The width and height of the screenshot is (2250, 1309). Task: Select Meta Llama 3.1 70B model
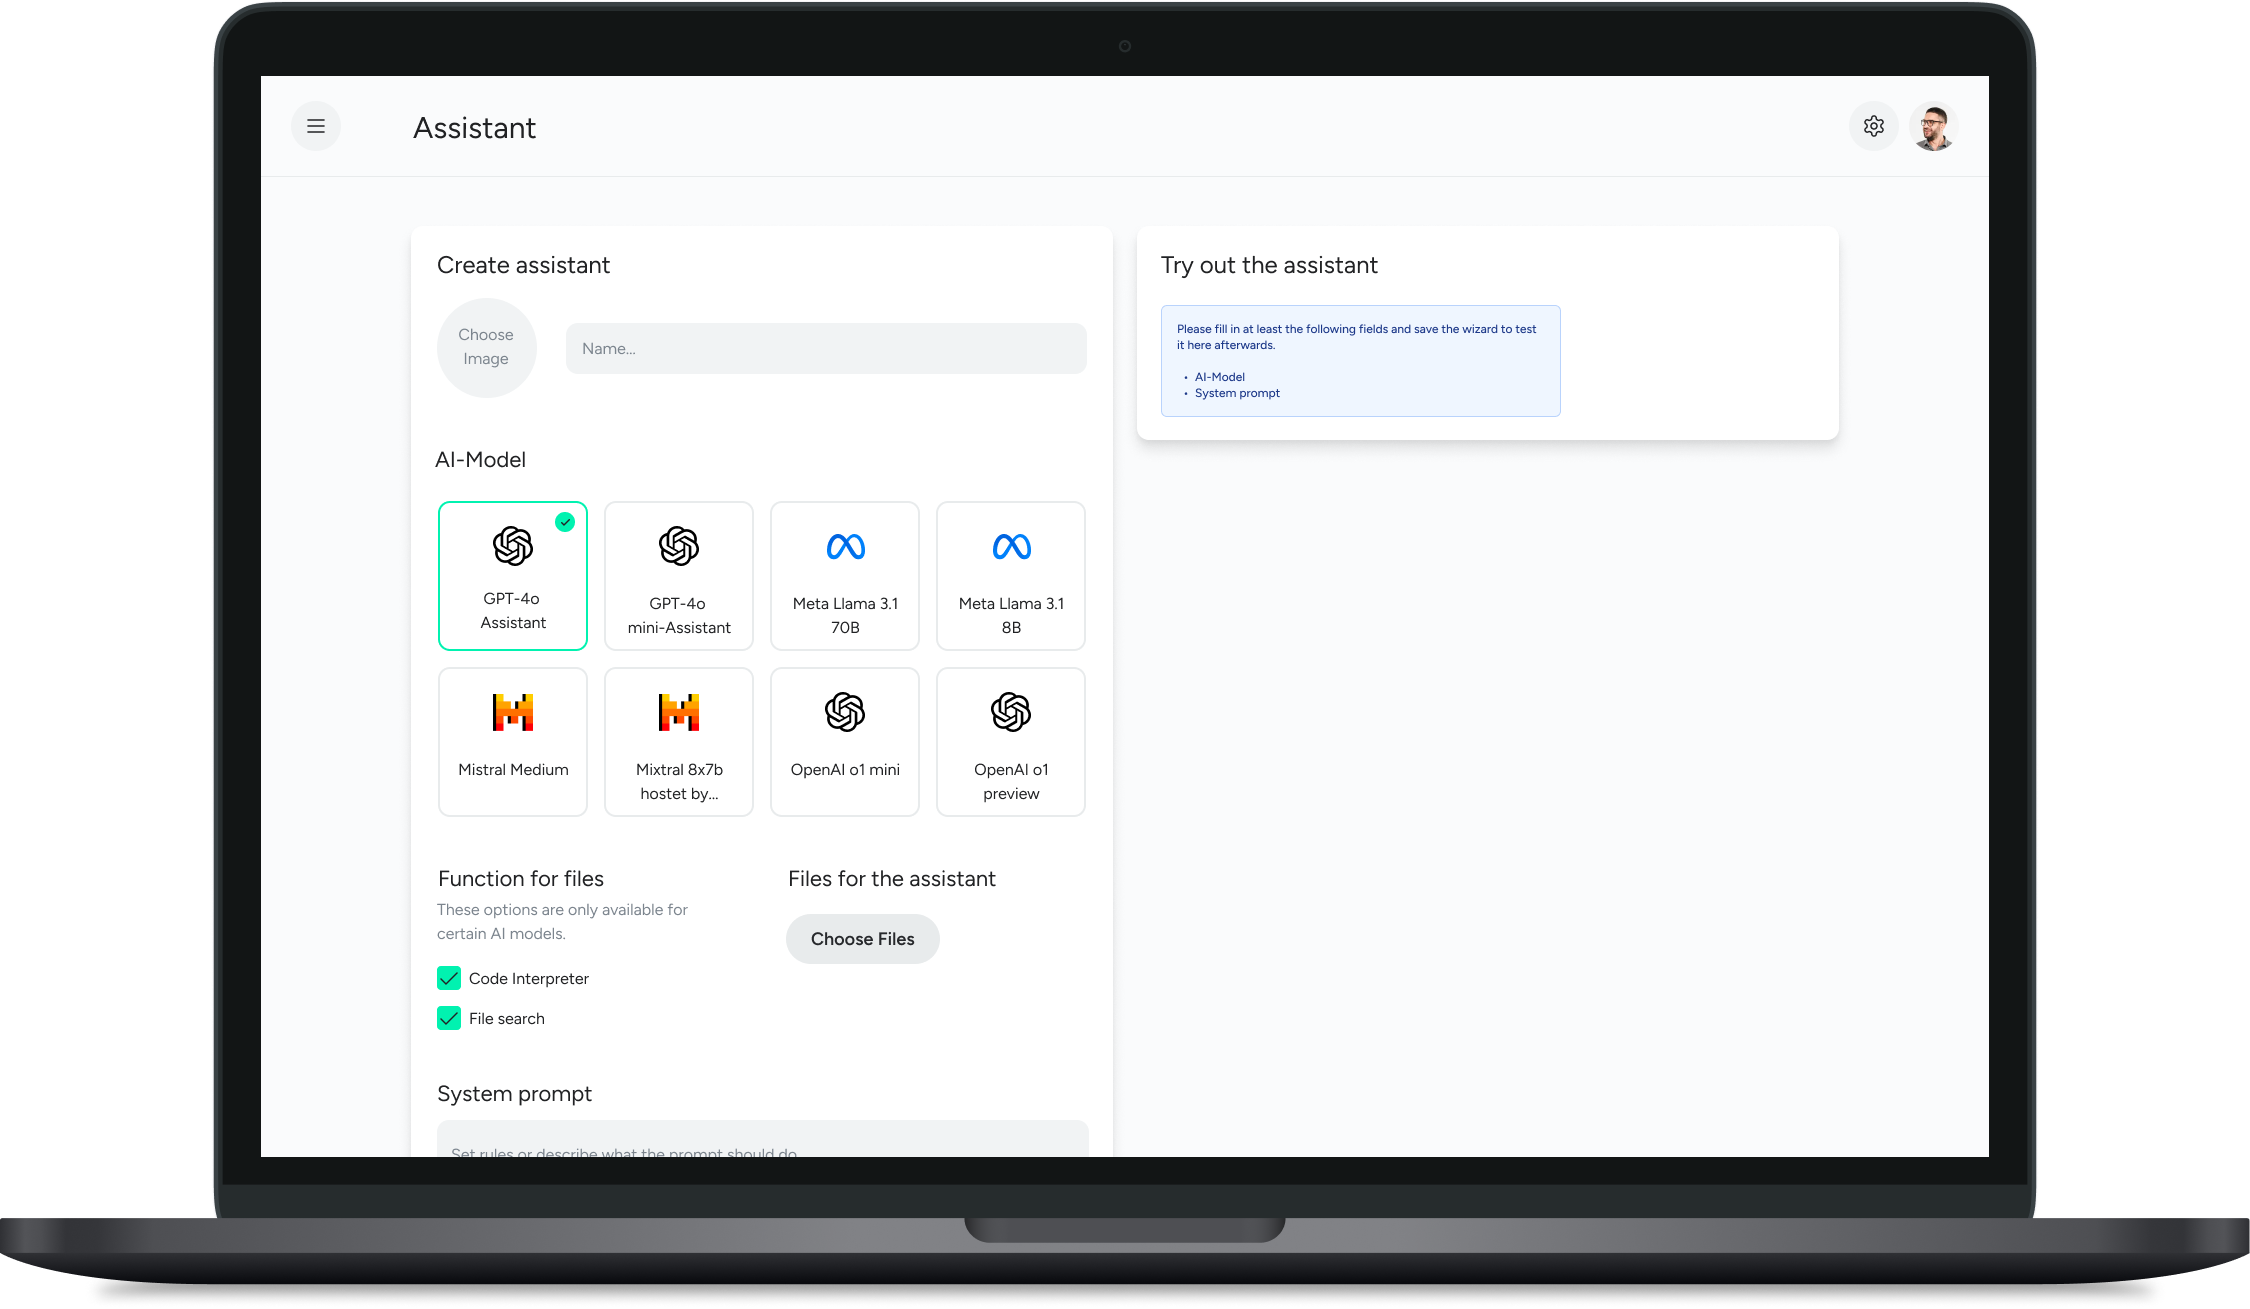tap(843, 577)
